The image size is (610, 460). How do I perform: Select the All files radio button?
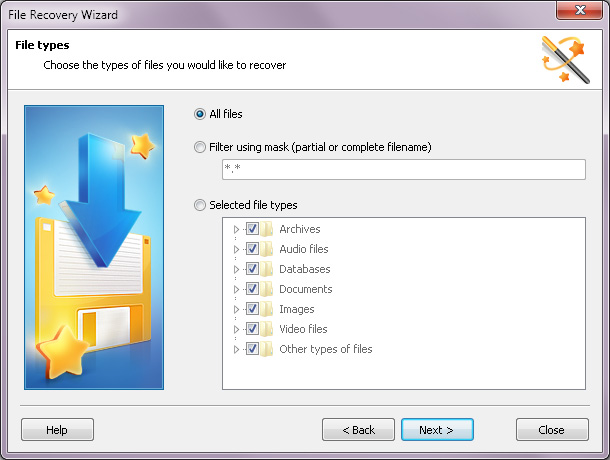tap(200, 114)
